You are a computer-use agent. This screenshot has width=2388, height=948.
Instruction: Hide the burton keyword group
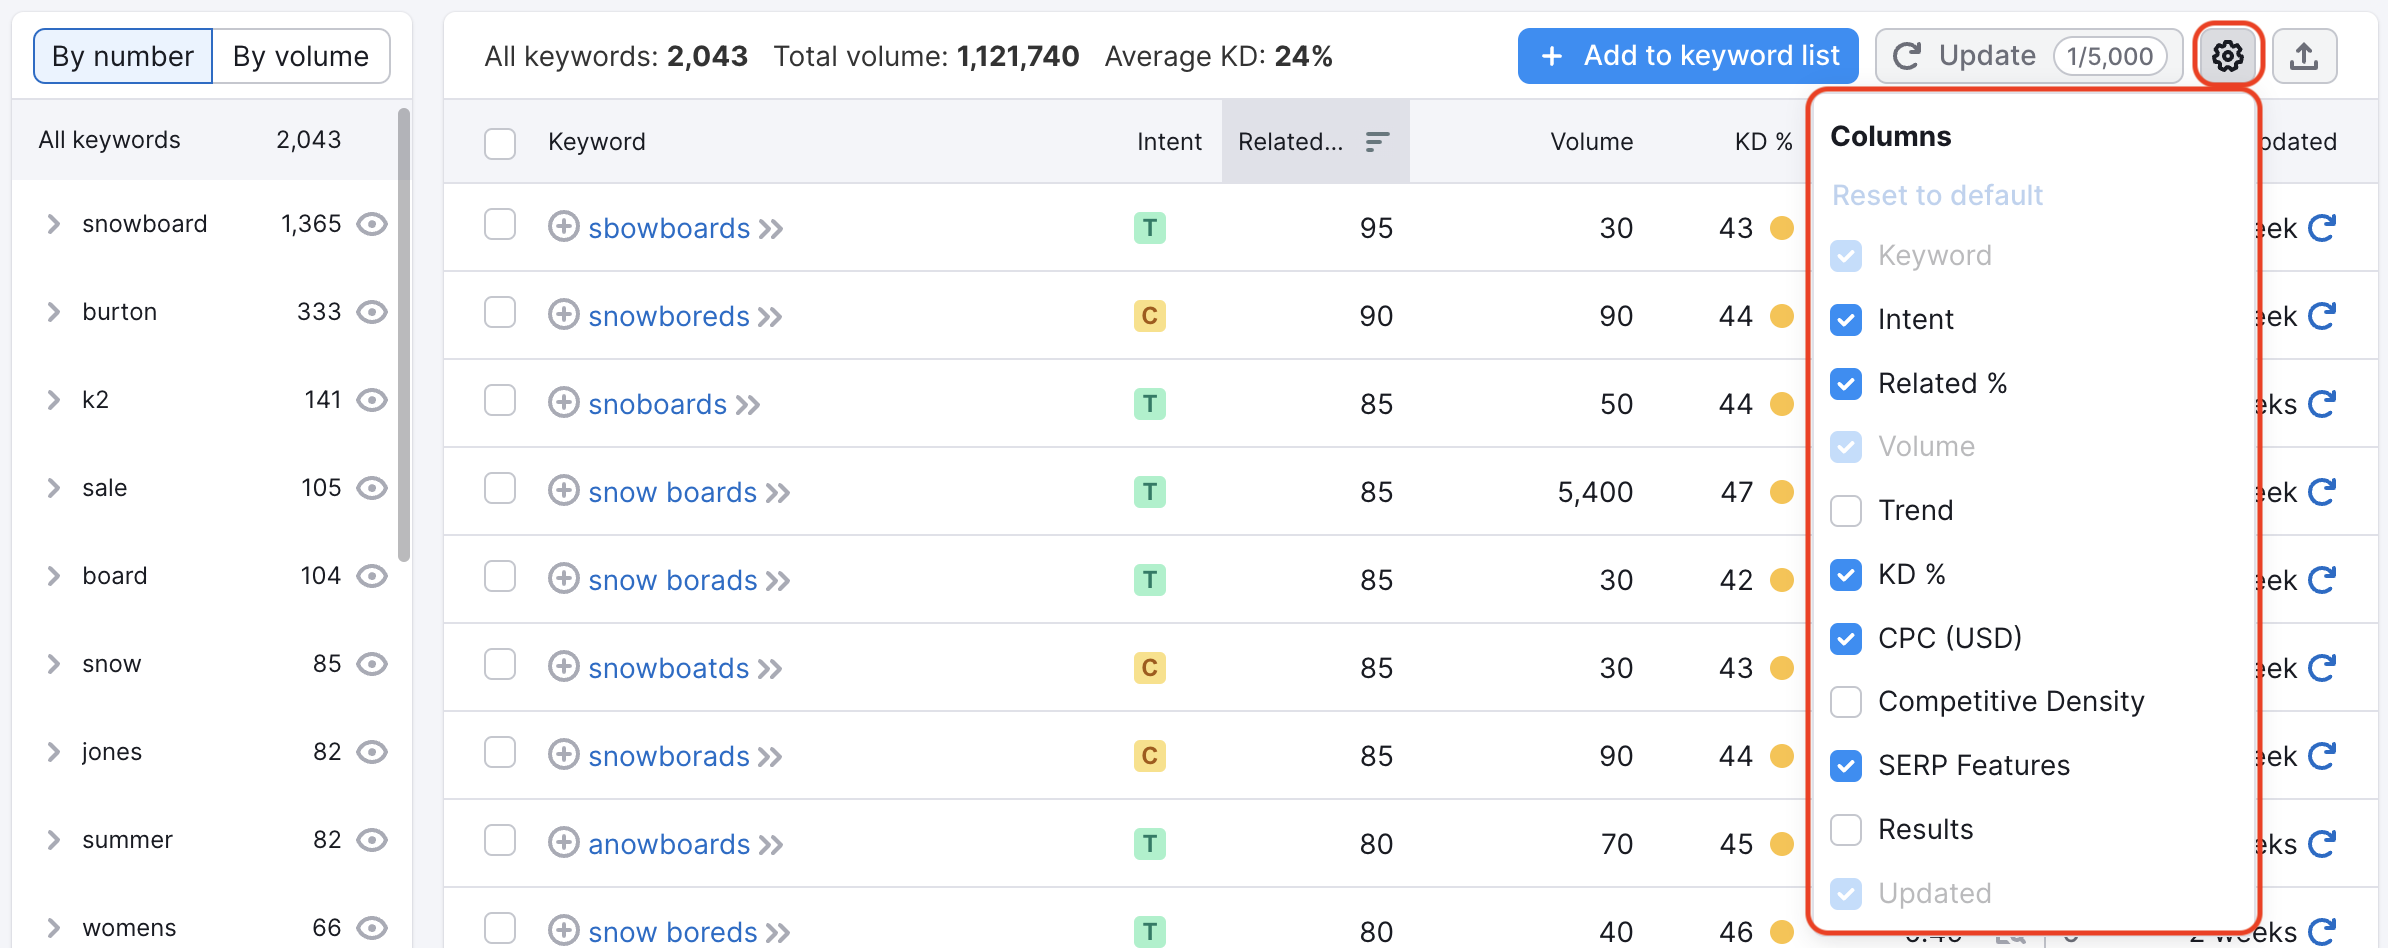[372, 312]
